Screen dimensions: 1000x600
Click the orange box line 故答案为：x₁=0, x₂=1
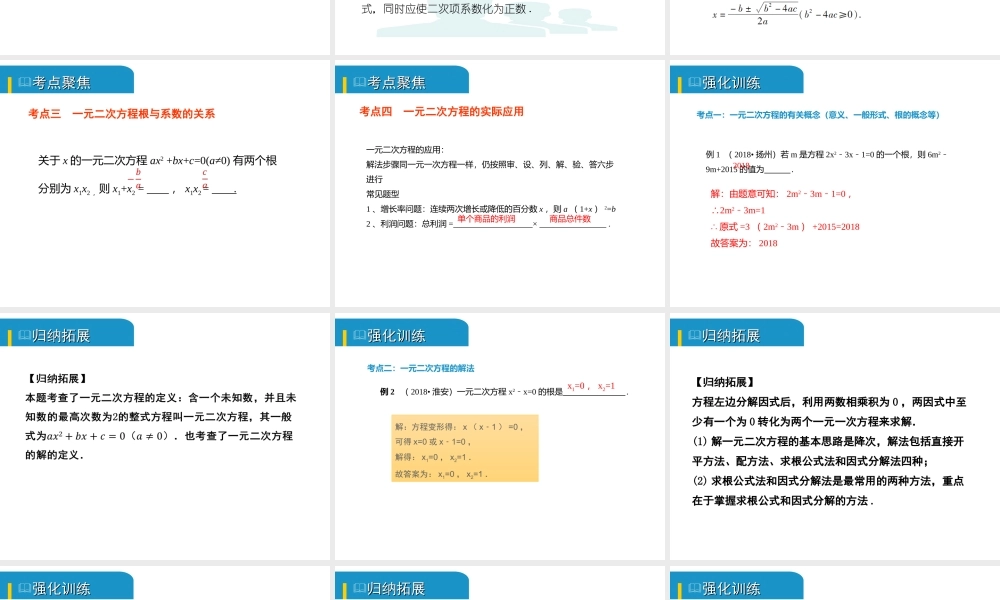tap(441, 474)
